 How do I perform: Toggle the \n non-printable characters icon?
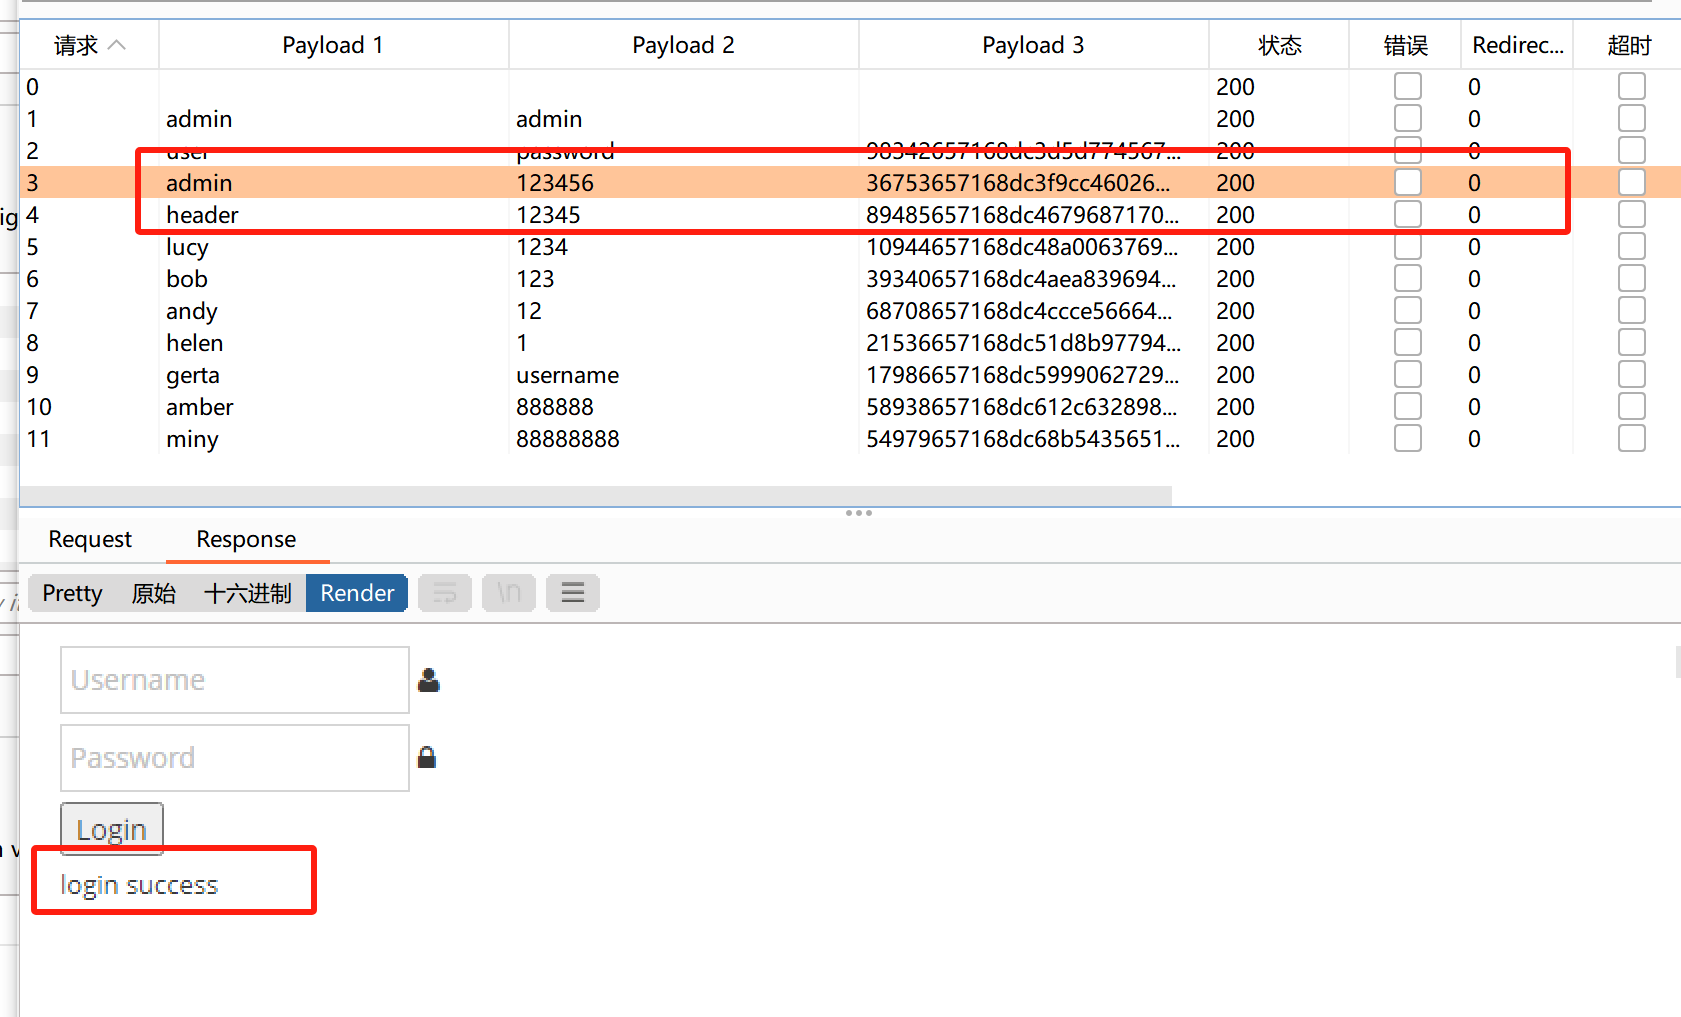click(509, 593)
